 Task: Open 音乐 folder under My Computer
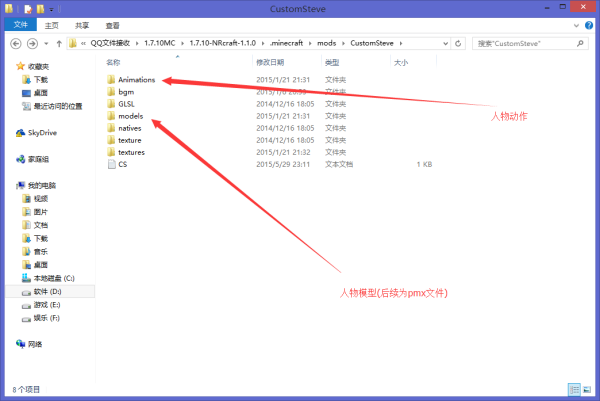coord(35,251)
